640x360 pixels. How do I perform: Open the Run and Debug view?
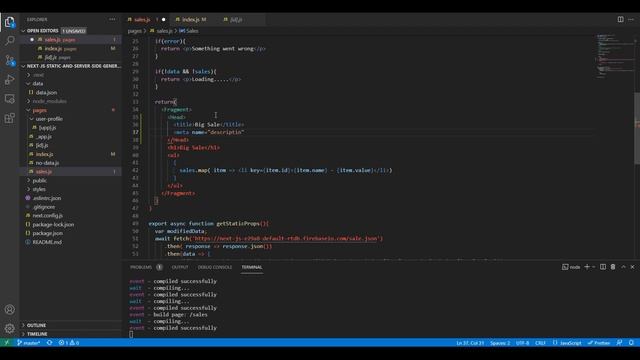tap(9, 80)
